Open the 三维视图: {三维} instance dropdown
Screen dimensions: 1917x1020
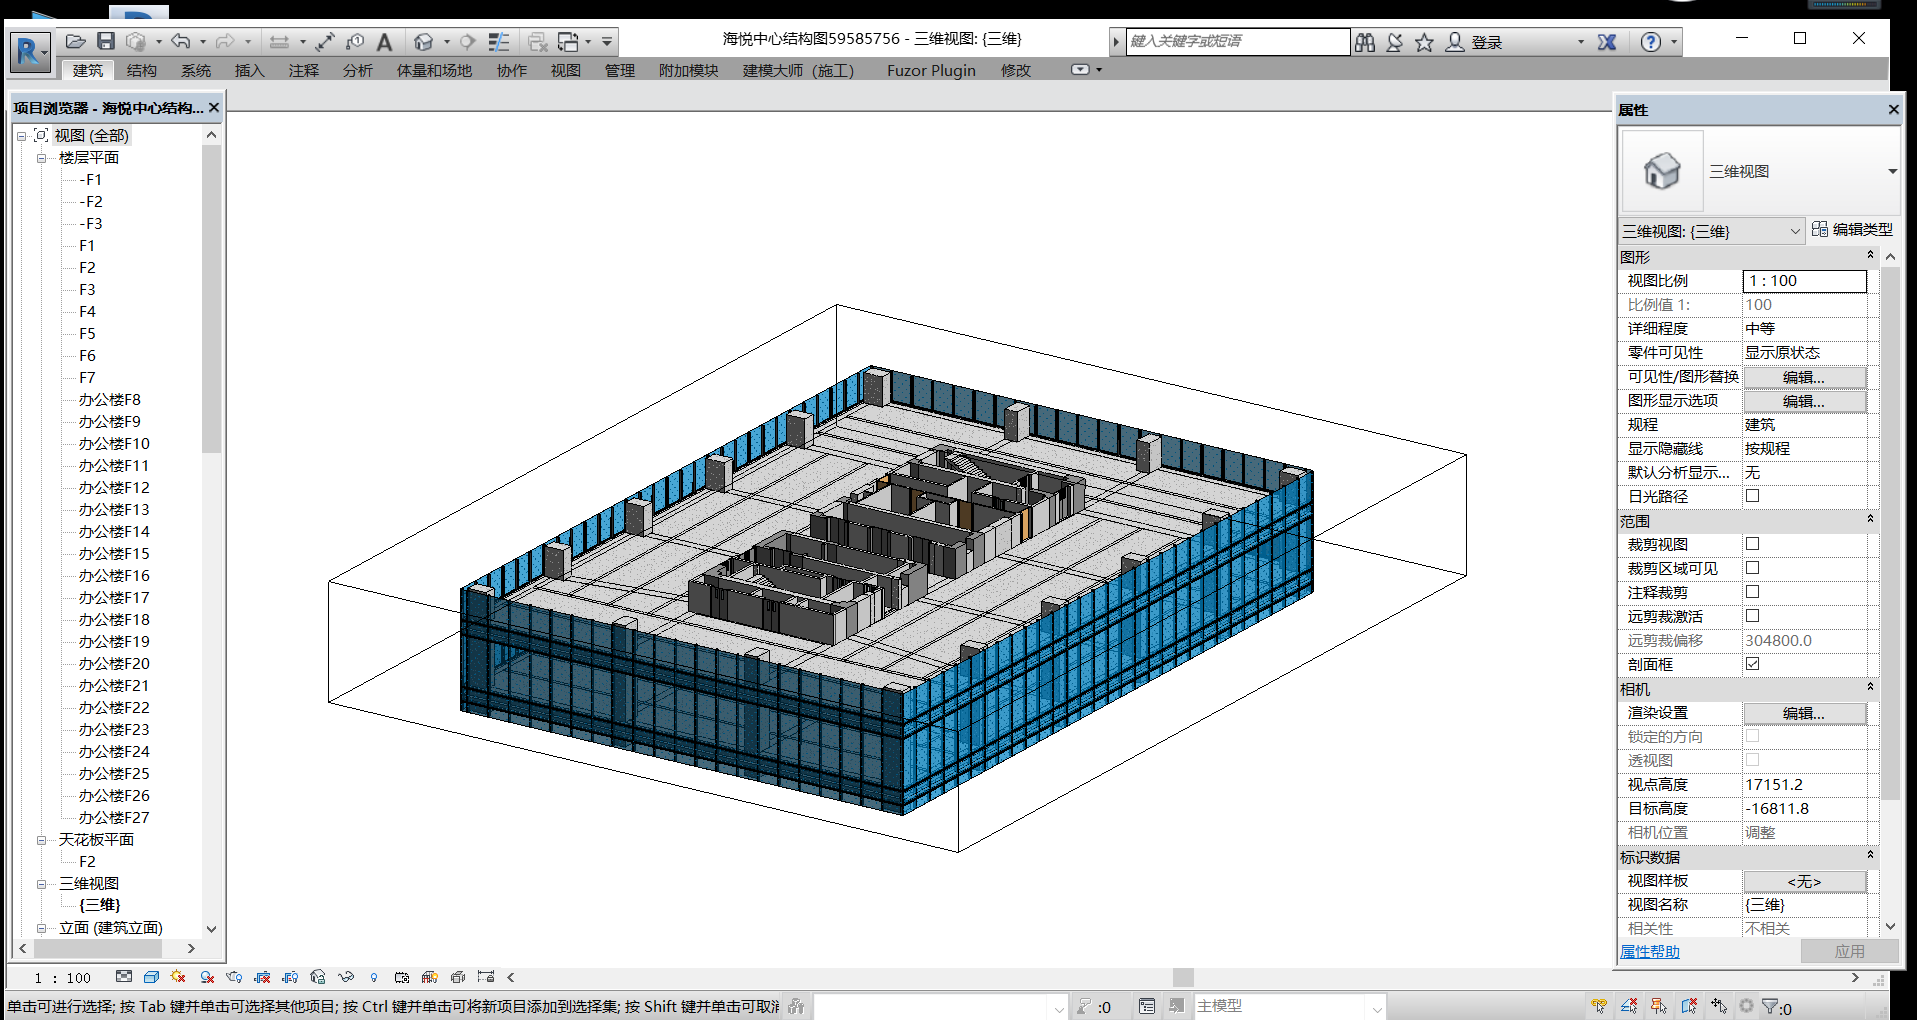pos(1795,231)
